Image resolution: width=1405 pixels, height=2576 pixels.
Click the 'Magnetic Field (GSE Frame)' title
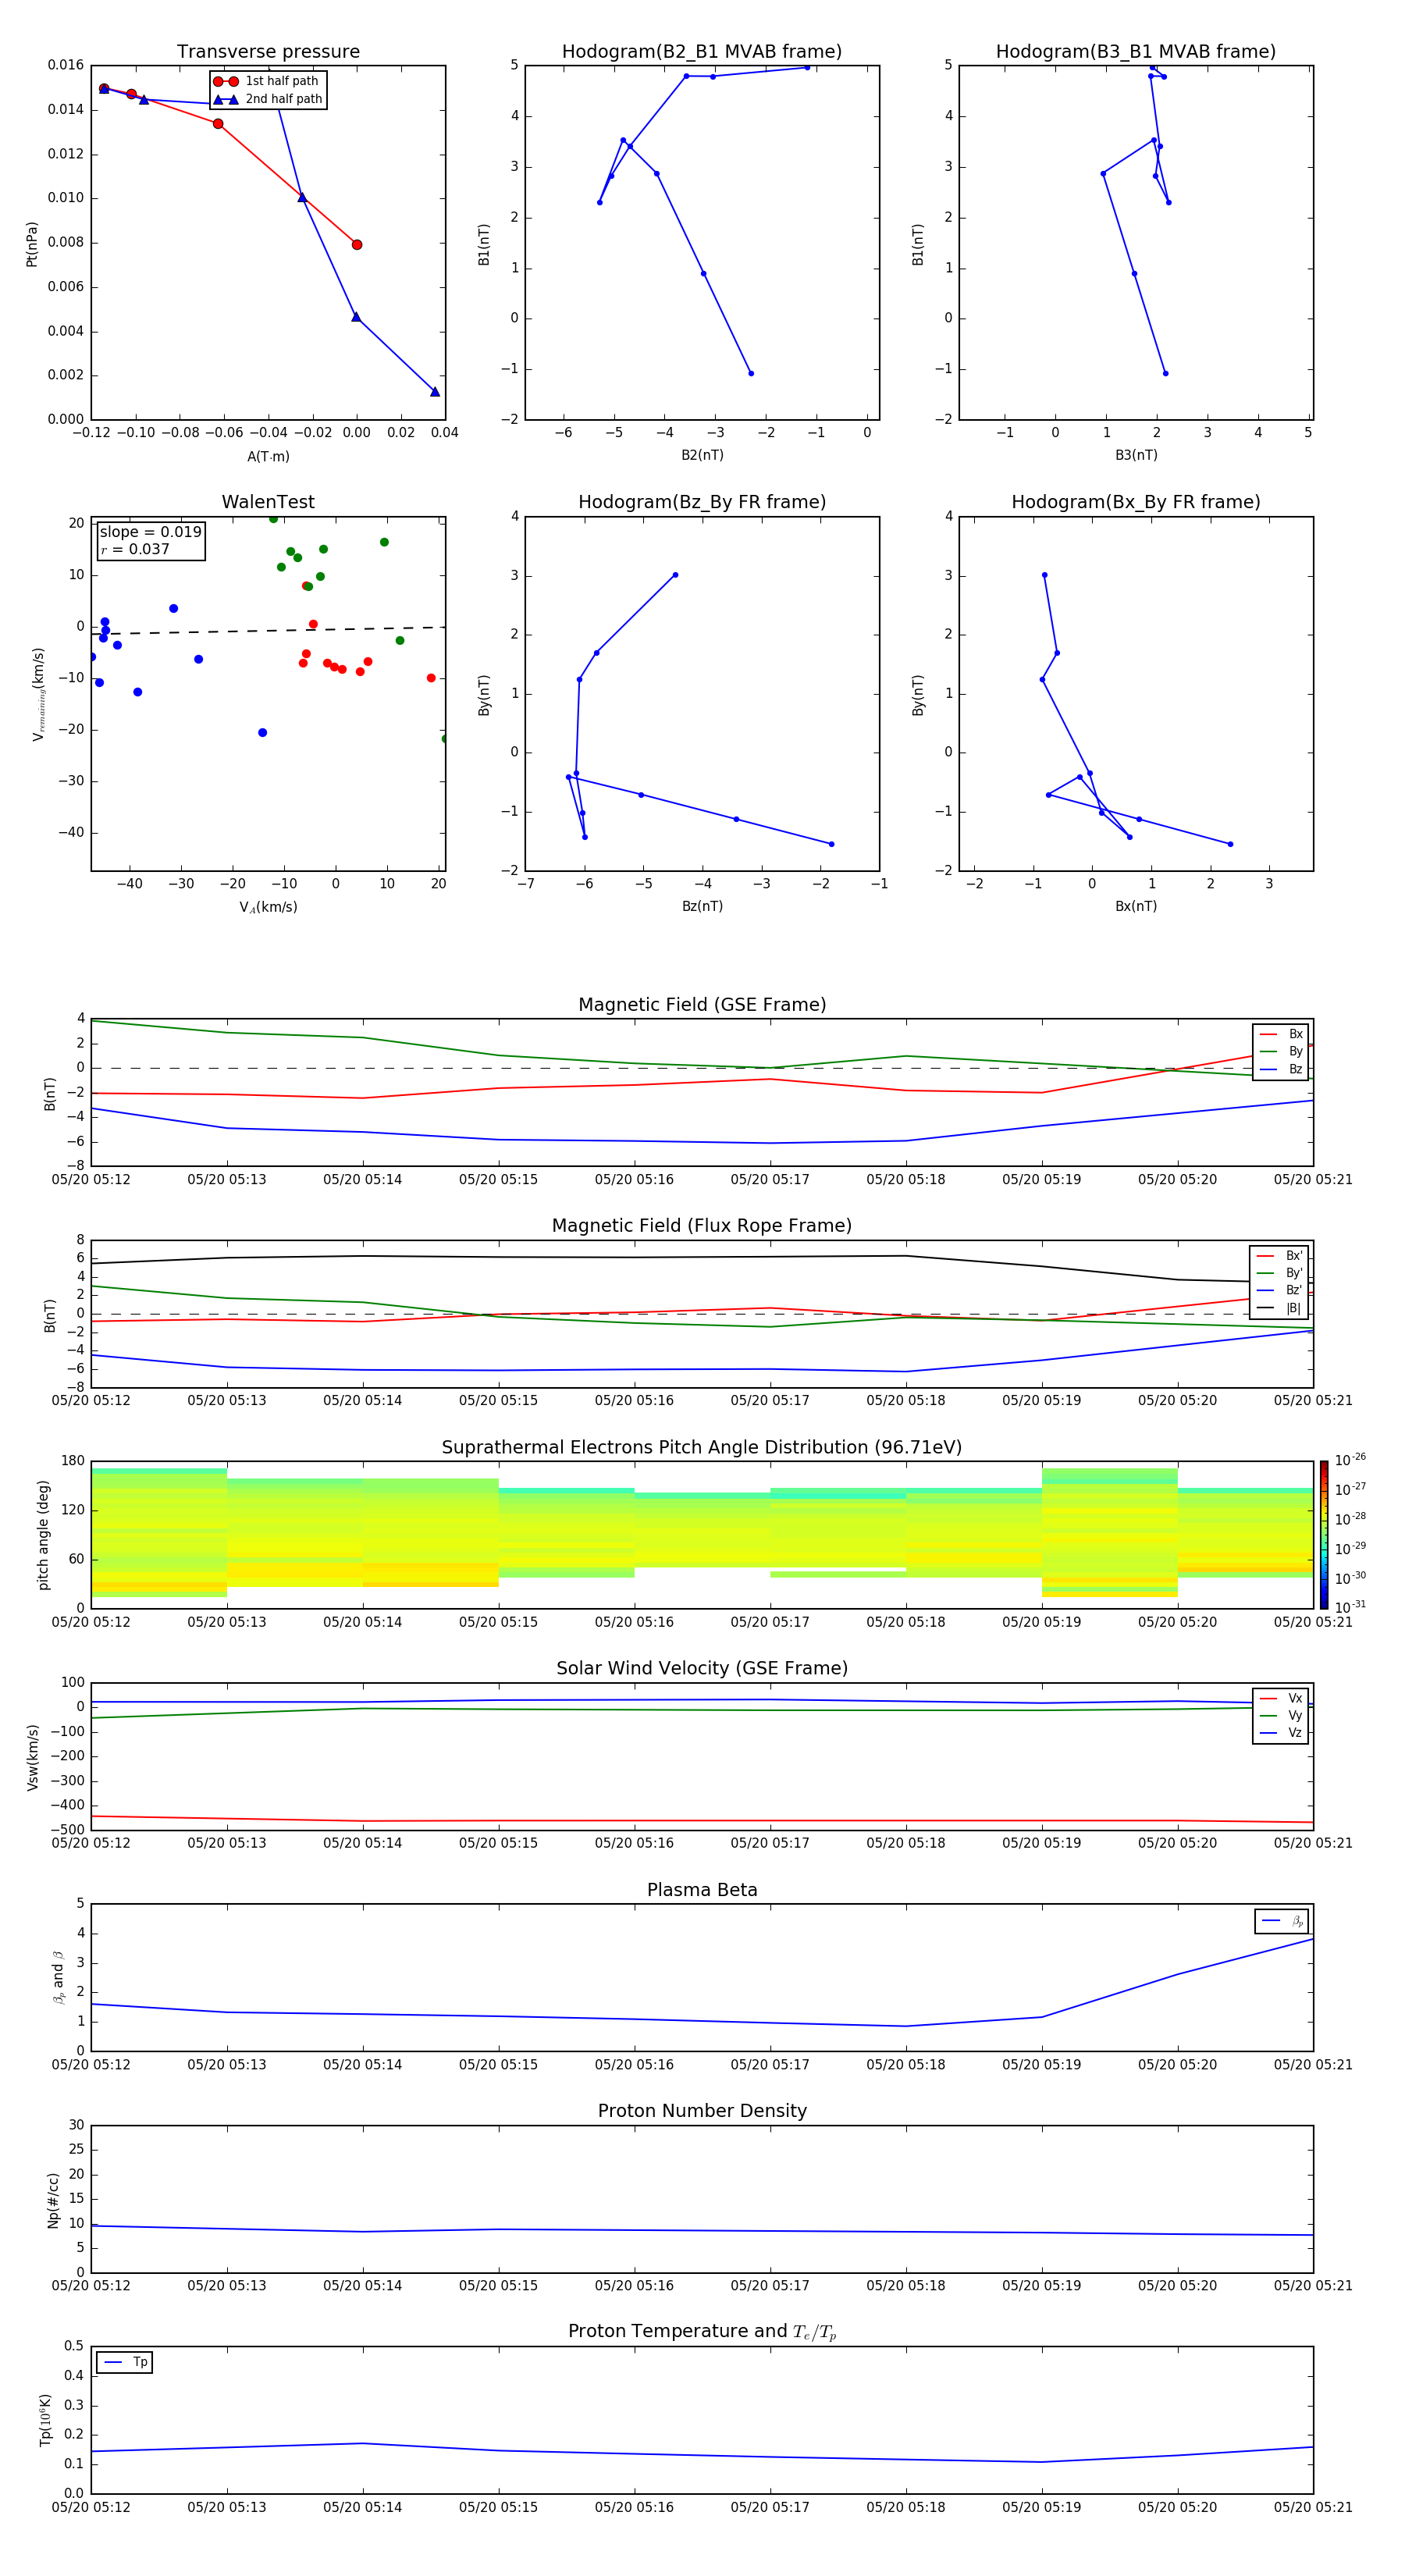(x=702, y=1005)
